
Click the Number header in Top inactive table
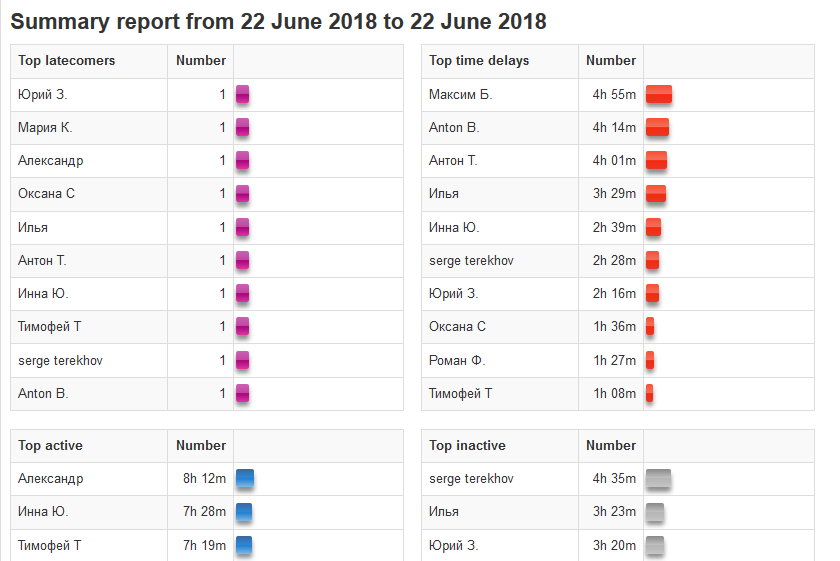click(611, 446)
